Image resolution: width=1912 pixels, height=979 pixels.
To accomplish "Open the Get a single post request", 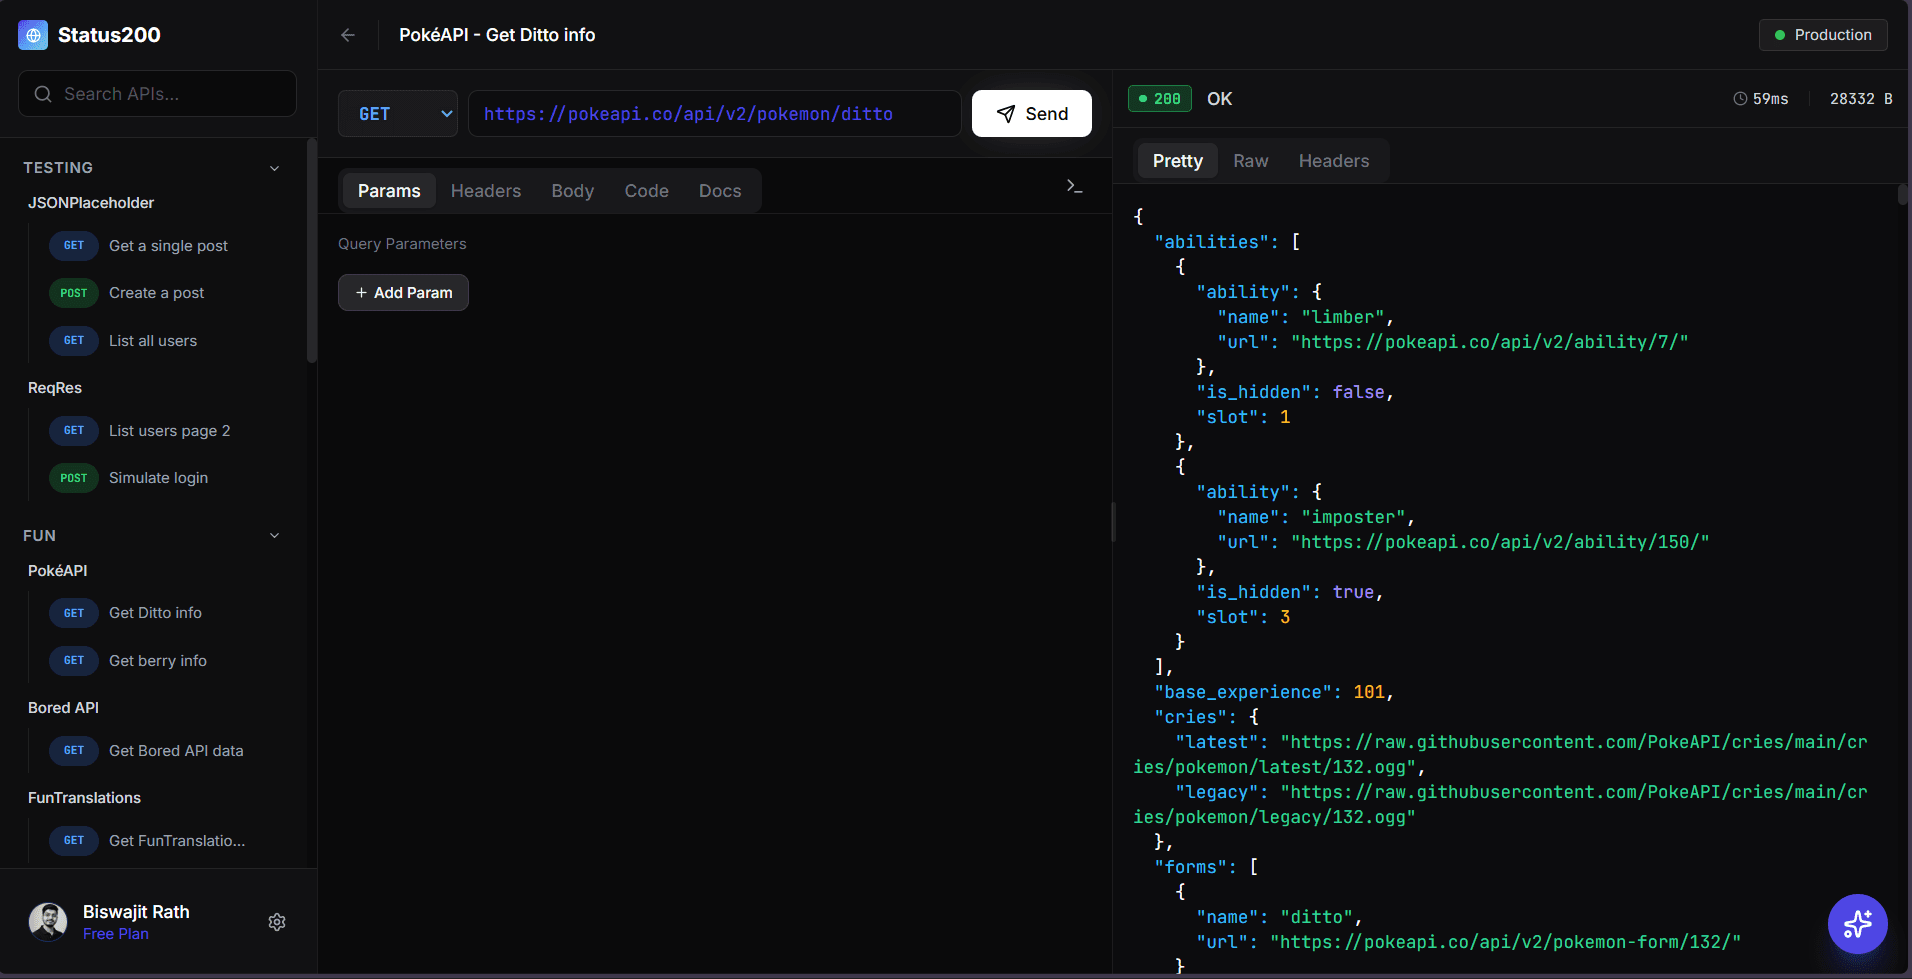I will coord(167,246).
